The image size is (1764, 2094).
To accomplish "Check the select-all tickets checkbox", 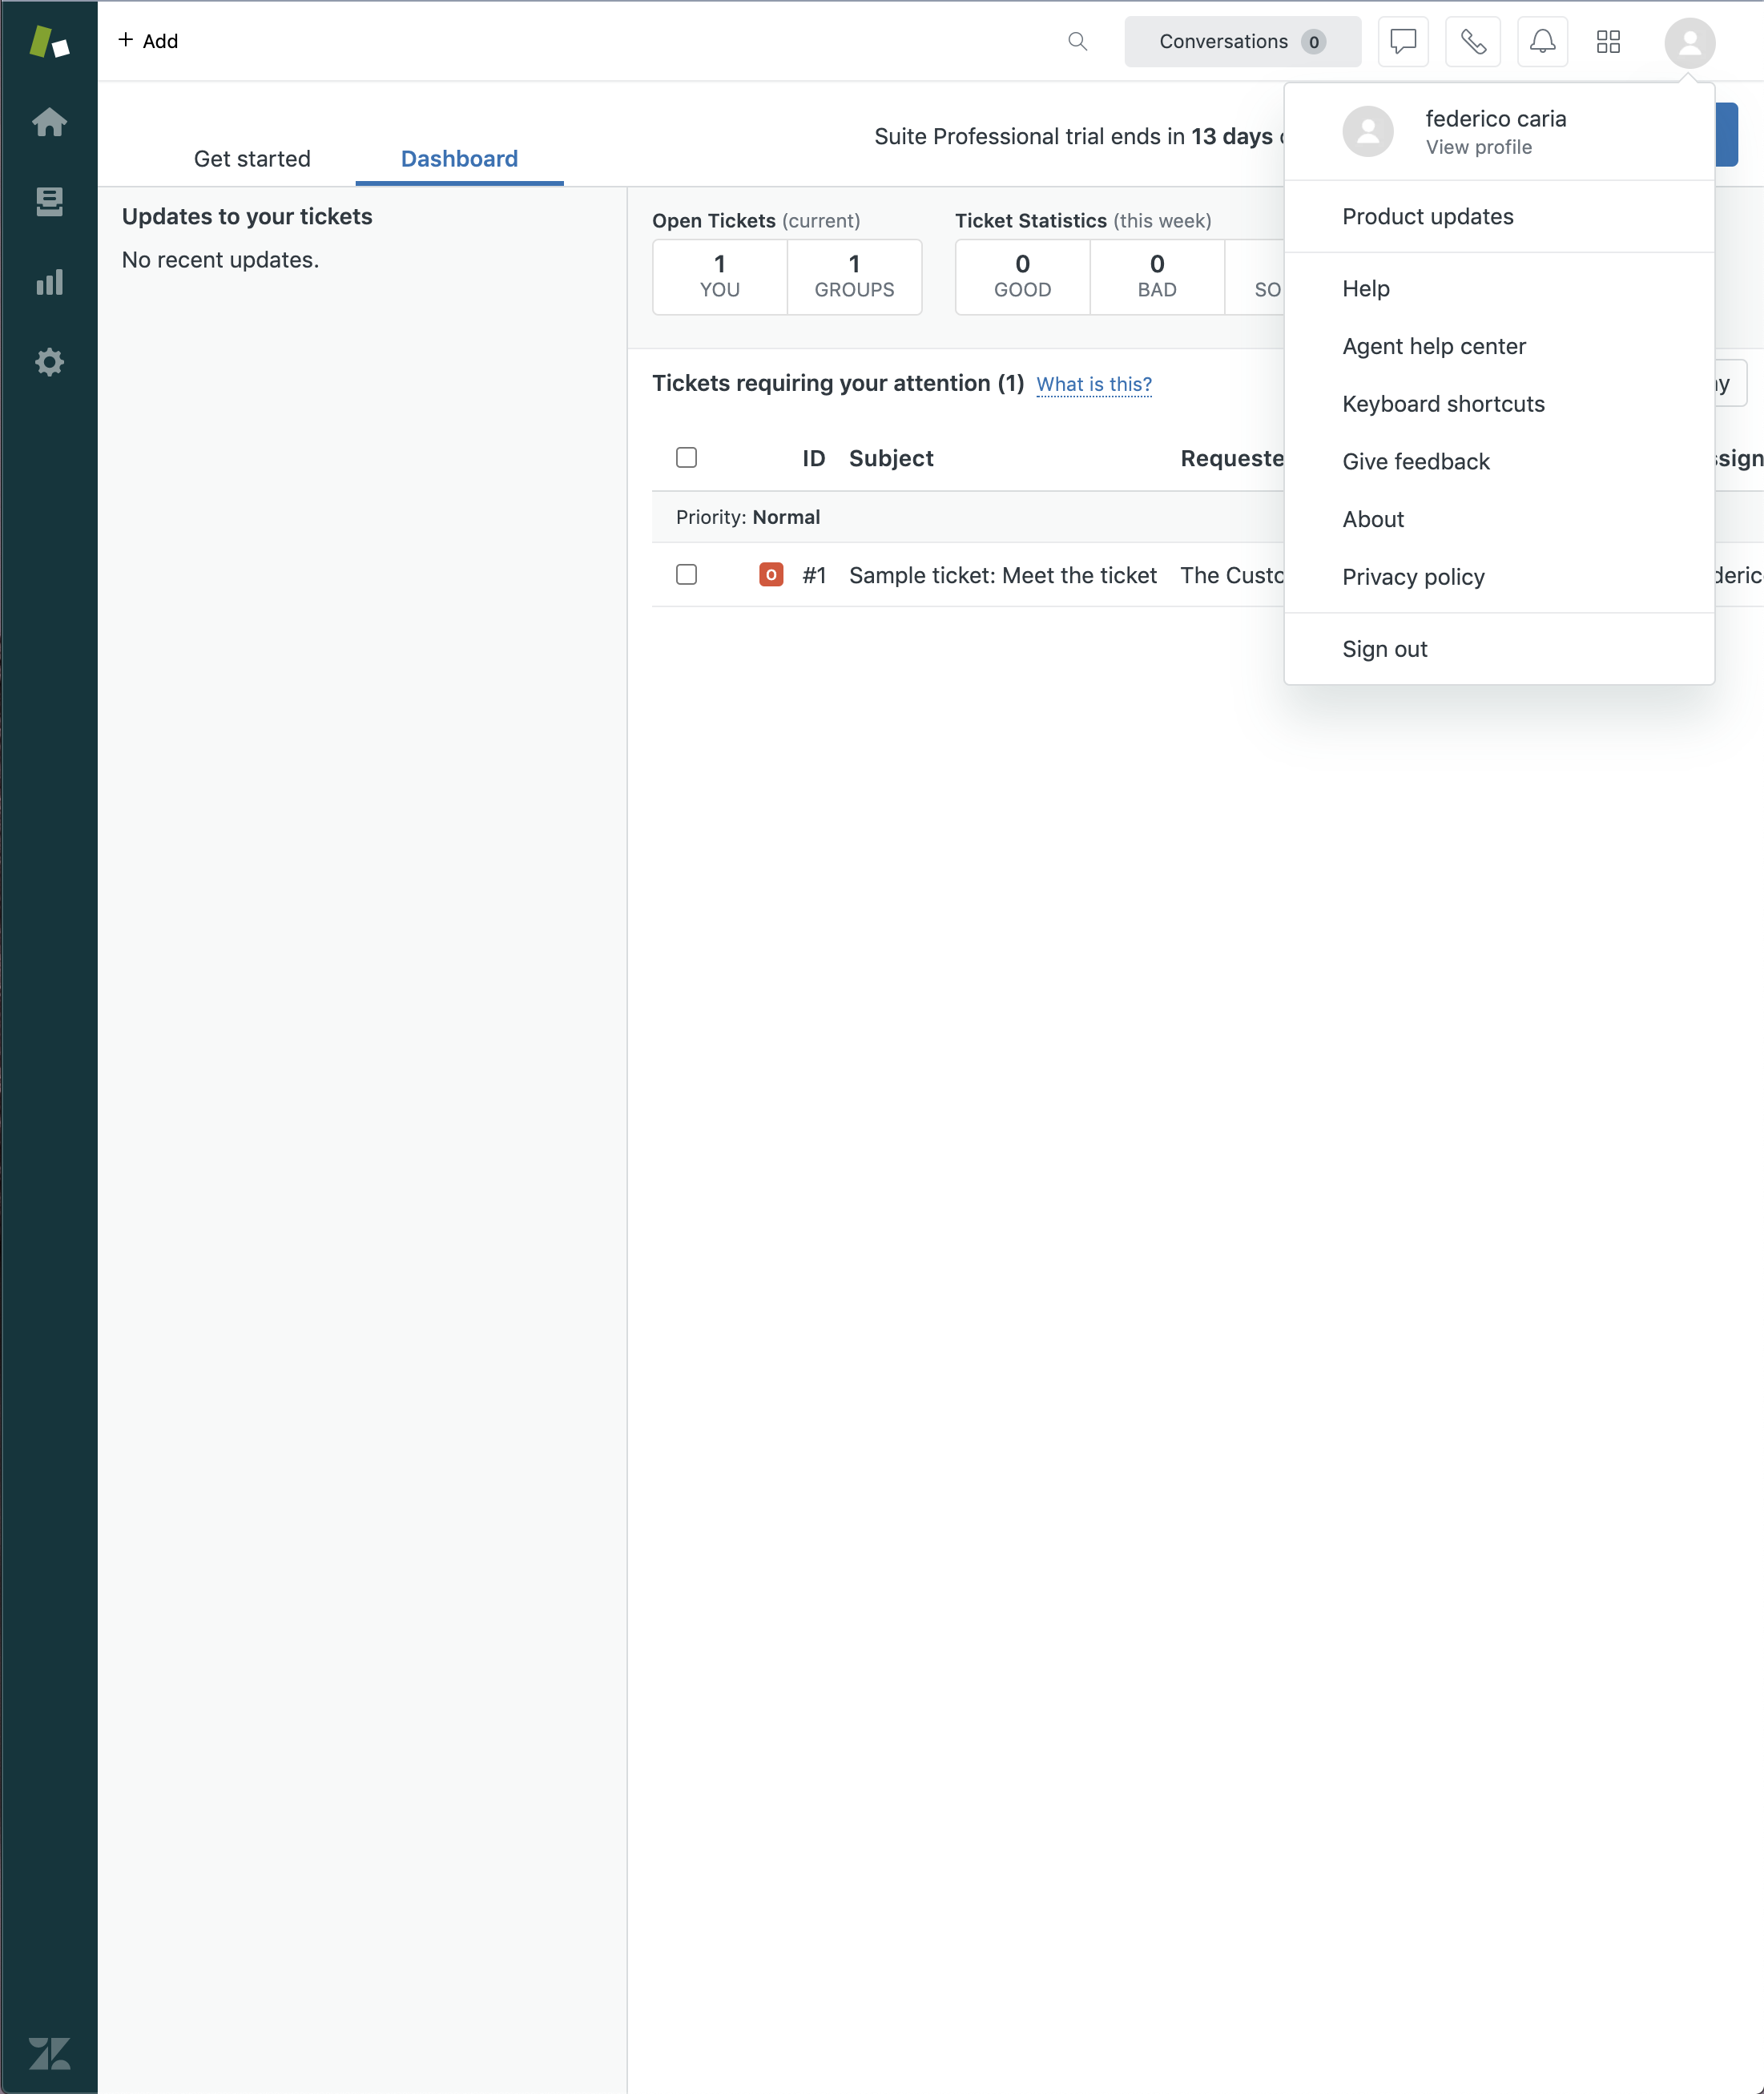I will [687, 457].
